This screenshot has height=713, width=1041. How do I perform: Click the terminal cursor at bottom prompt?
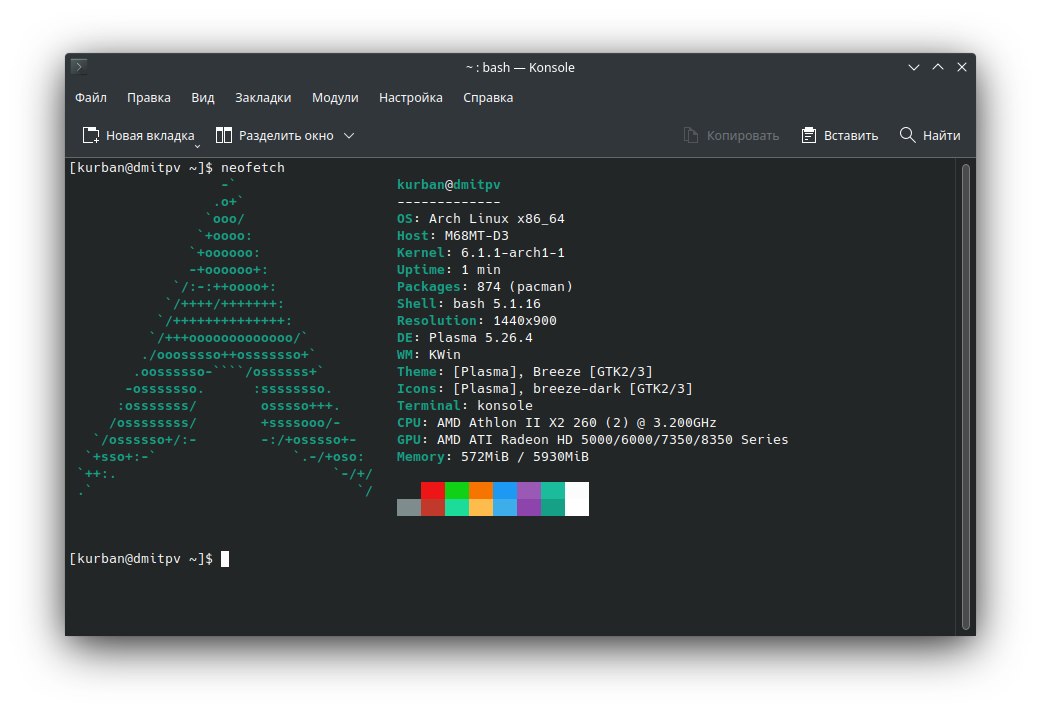pos(225,559)
